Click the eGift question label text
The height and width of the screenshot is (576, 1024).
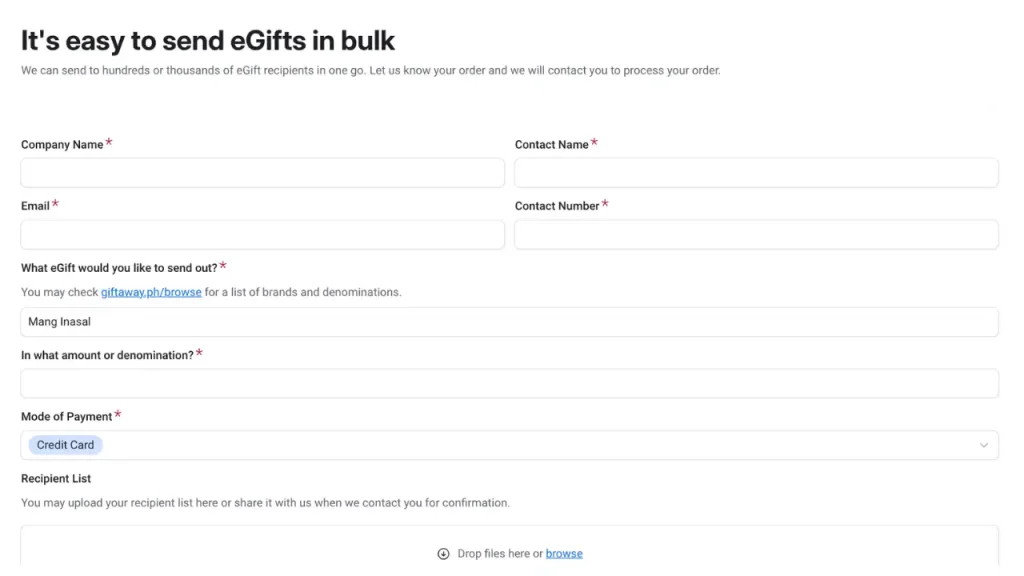[117, 267]
